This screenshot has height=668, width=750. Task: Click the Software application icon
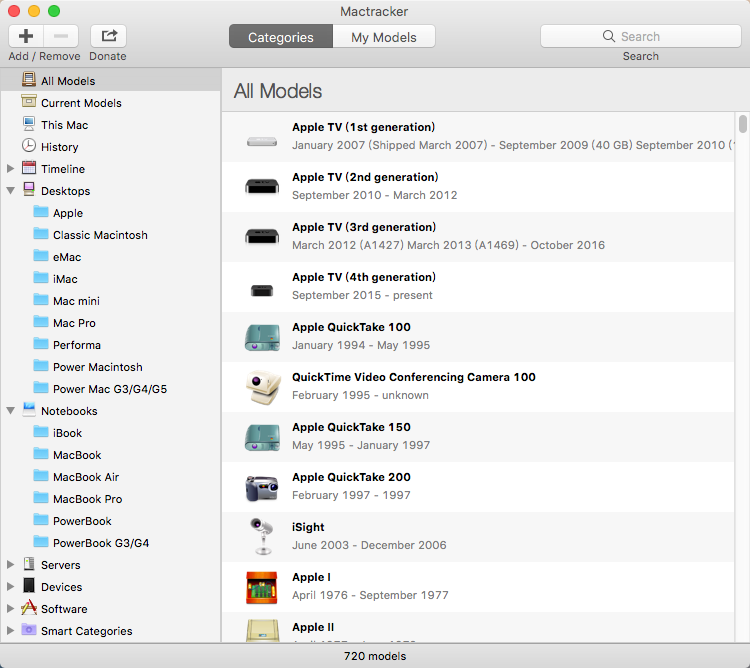29,608
